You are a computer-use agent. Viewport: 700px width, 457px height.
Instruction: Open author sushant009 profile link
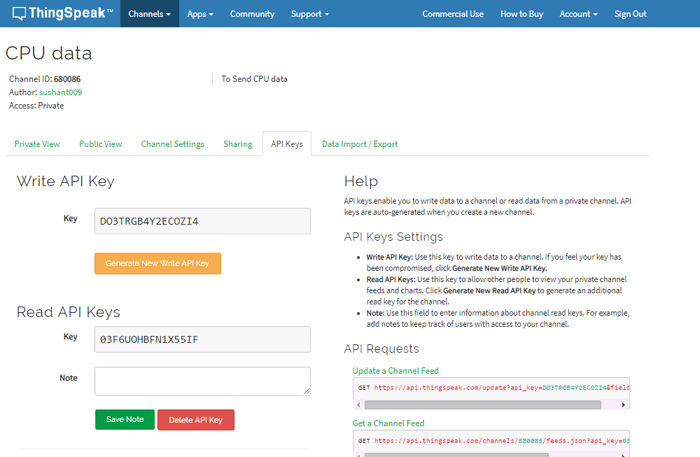coord(60,92)
